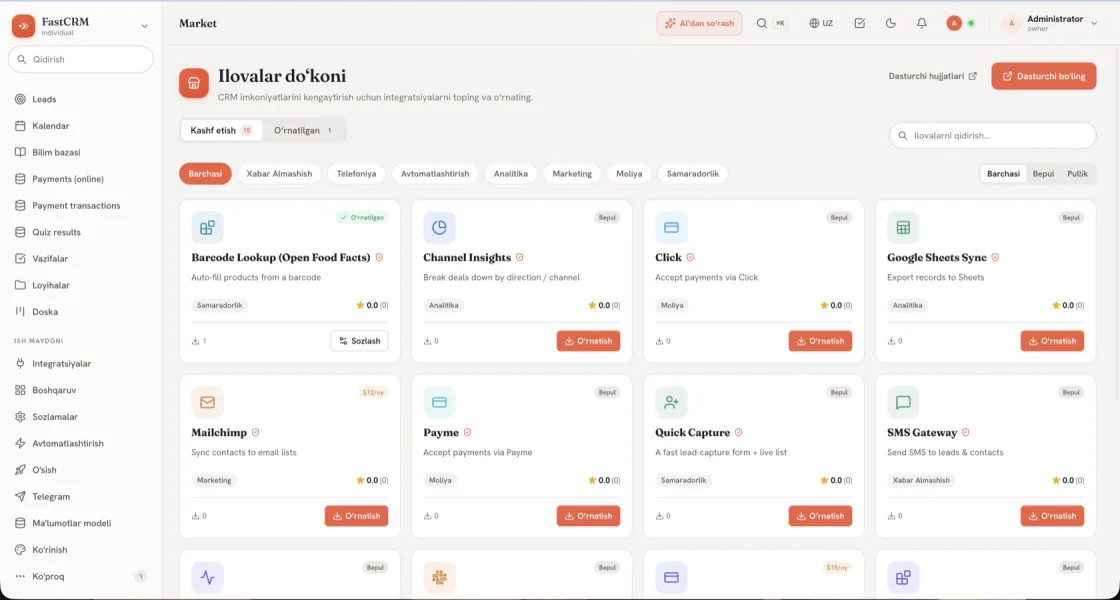Click the Quick Capture person-plus icon

pyautogui.click(x=671, y=403)
